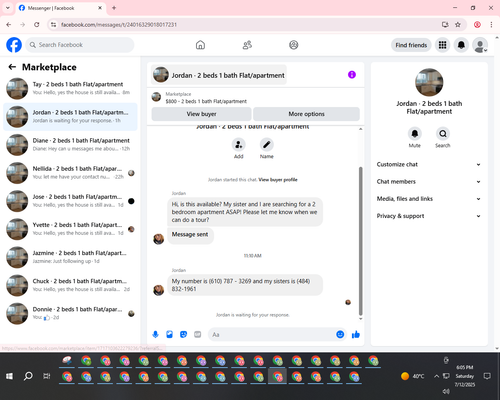Viewport: 500px width, 400px height.
Task: Edit chat name with Name pencil icon
Action: (267, 145)
